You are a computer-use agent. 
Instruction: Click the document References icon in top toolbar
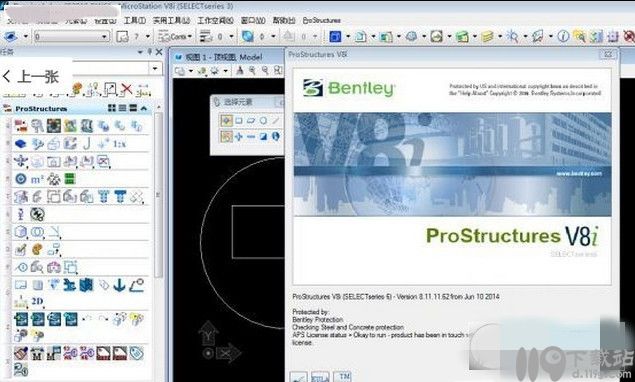[360, 37]
